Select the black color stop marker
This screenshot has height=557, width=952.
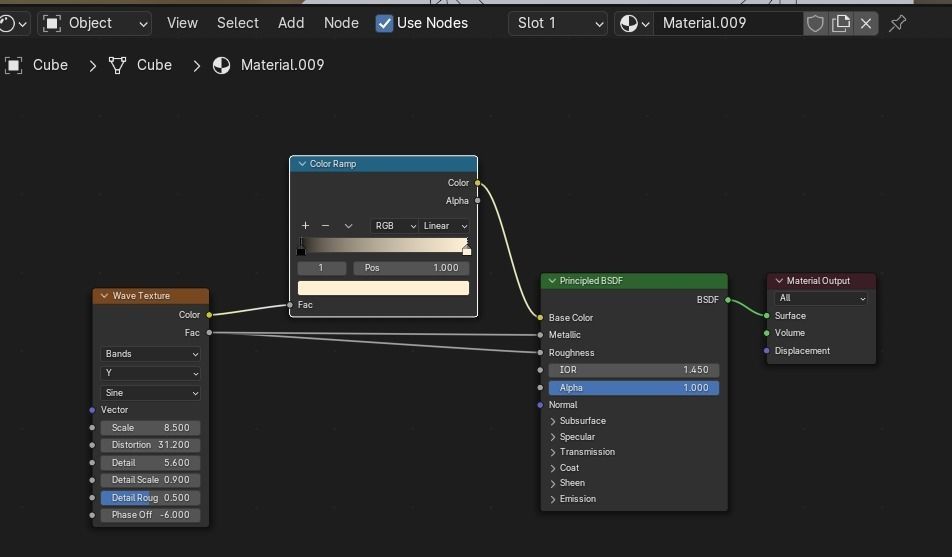pos(301,250)
